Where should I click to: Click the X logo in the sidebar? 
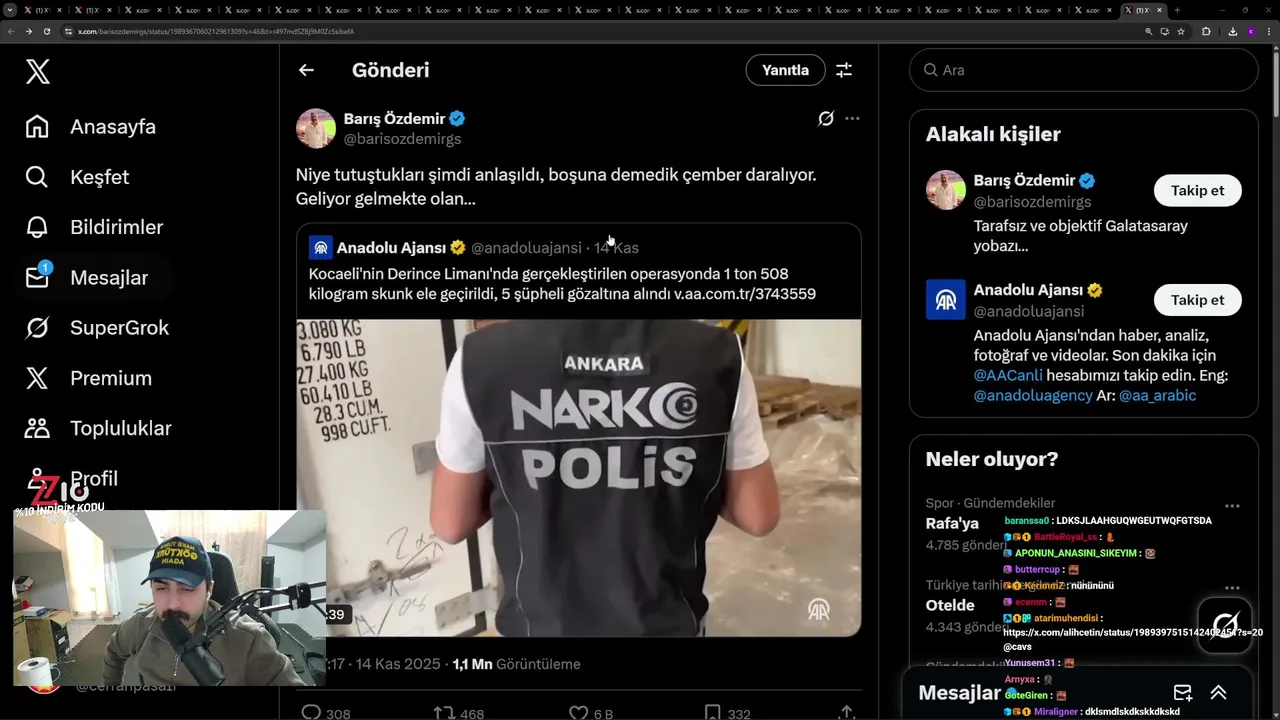[38, 71]
